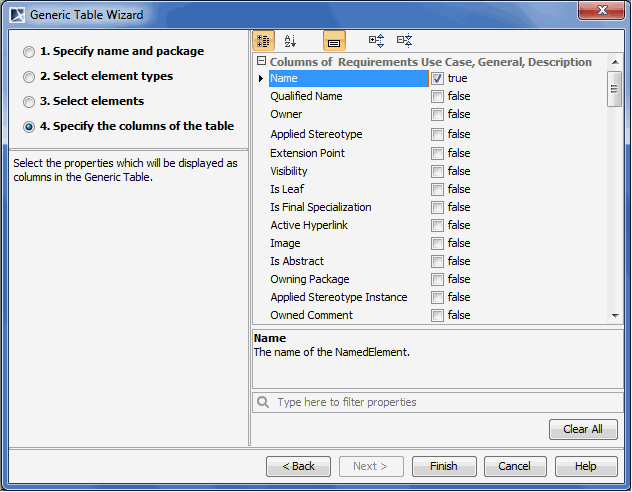Select step 1 Specify name and package
The image size is (632, 492).
click(x=29, y=52)
